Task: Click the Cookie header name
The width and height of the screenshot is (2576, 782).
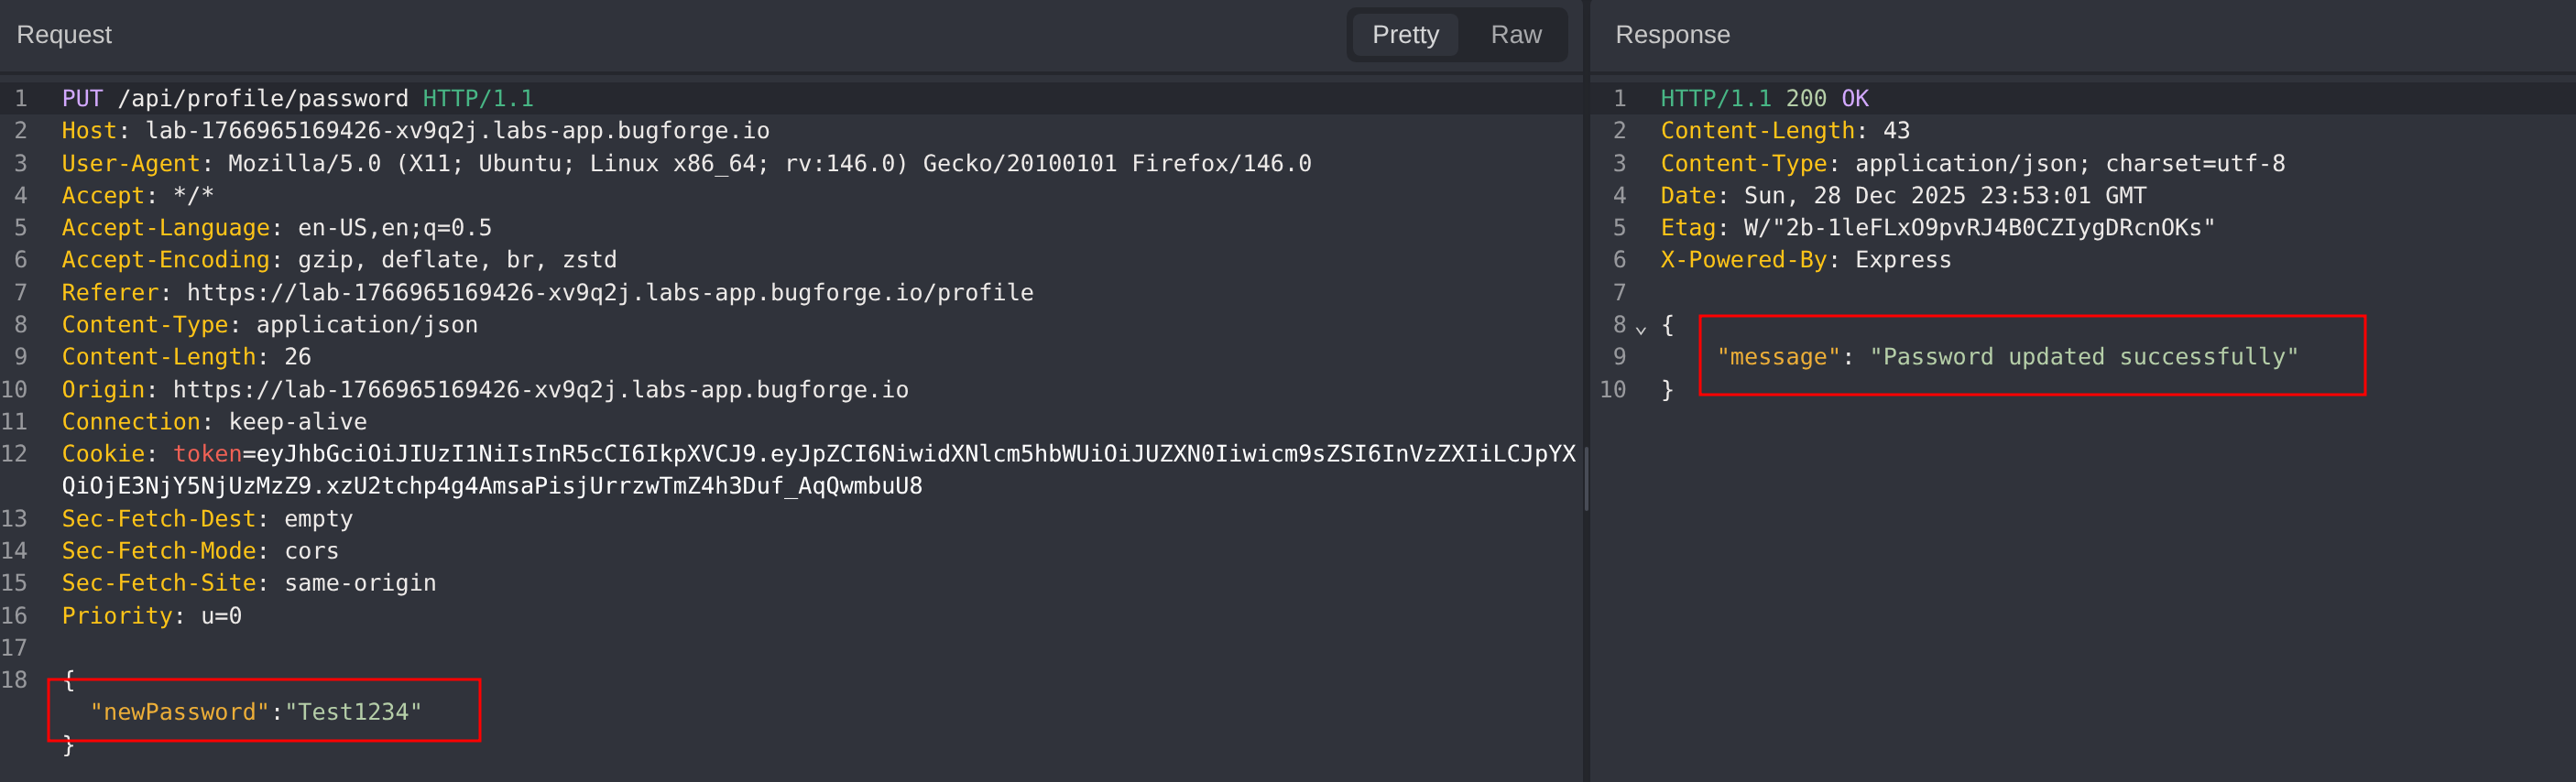Action: 103,454
